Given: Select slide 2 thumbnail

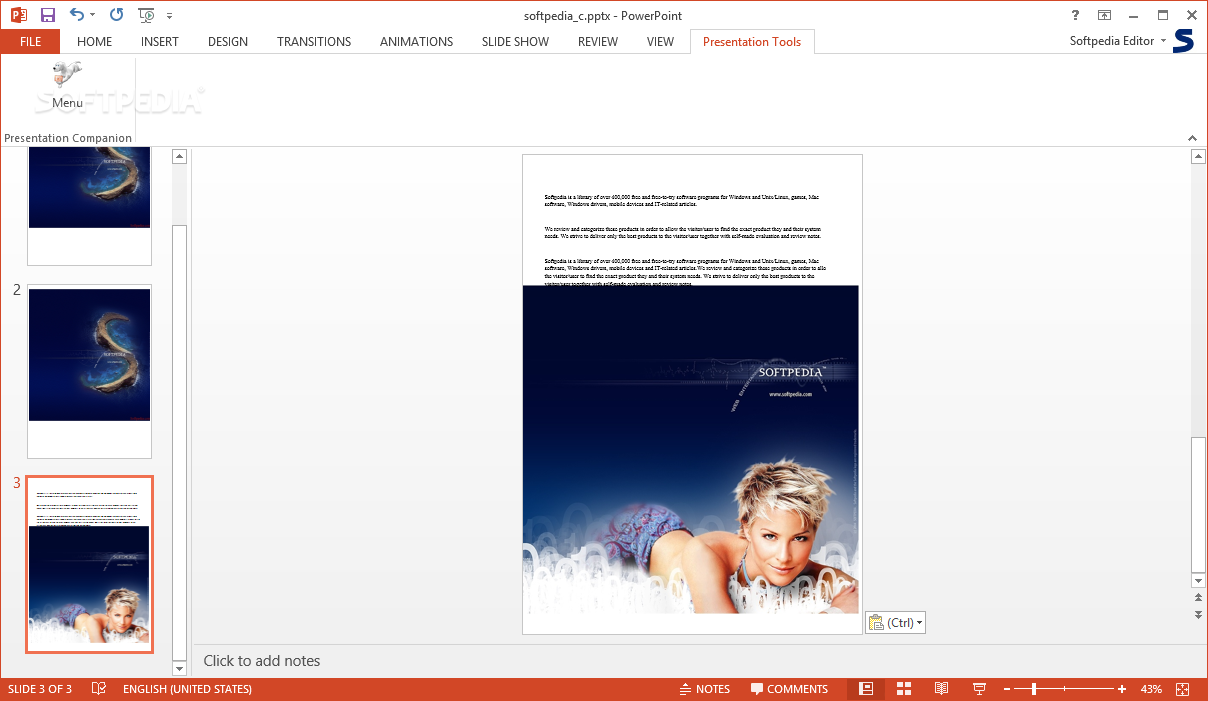Looking at the screenshot, I should [x=89, y=371].
